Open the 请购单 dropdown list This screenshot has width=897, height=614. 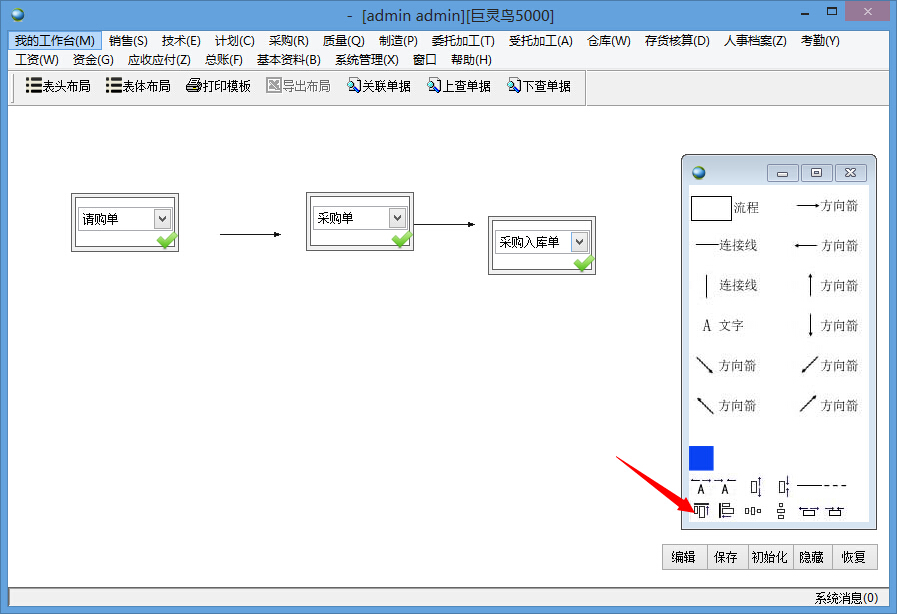click(165, 218)
